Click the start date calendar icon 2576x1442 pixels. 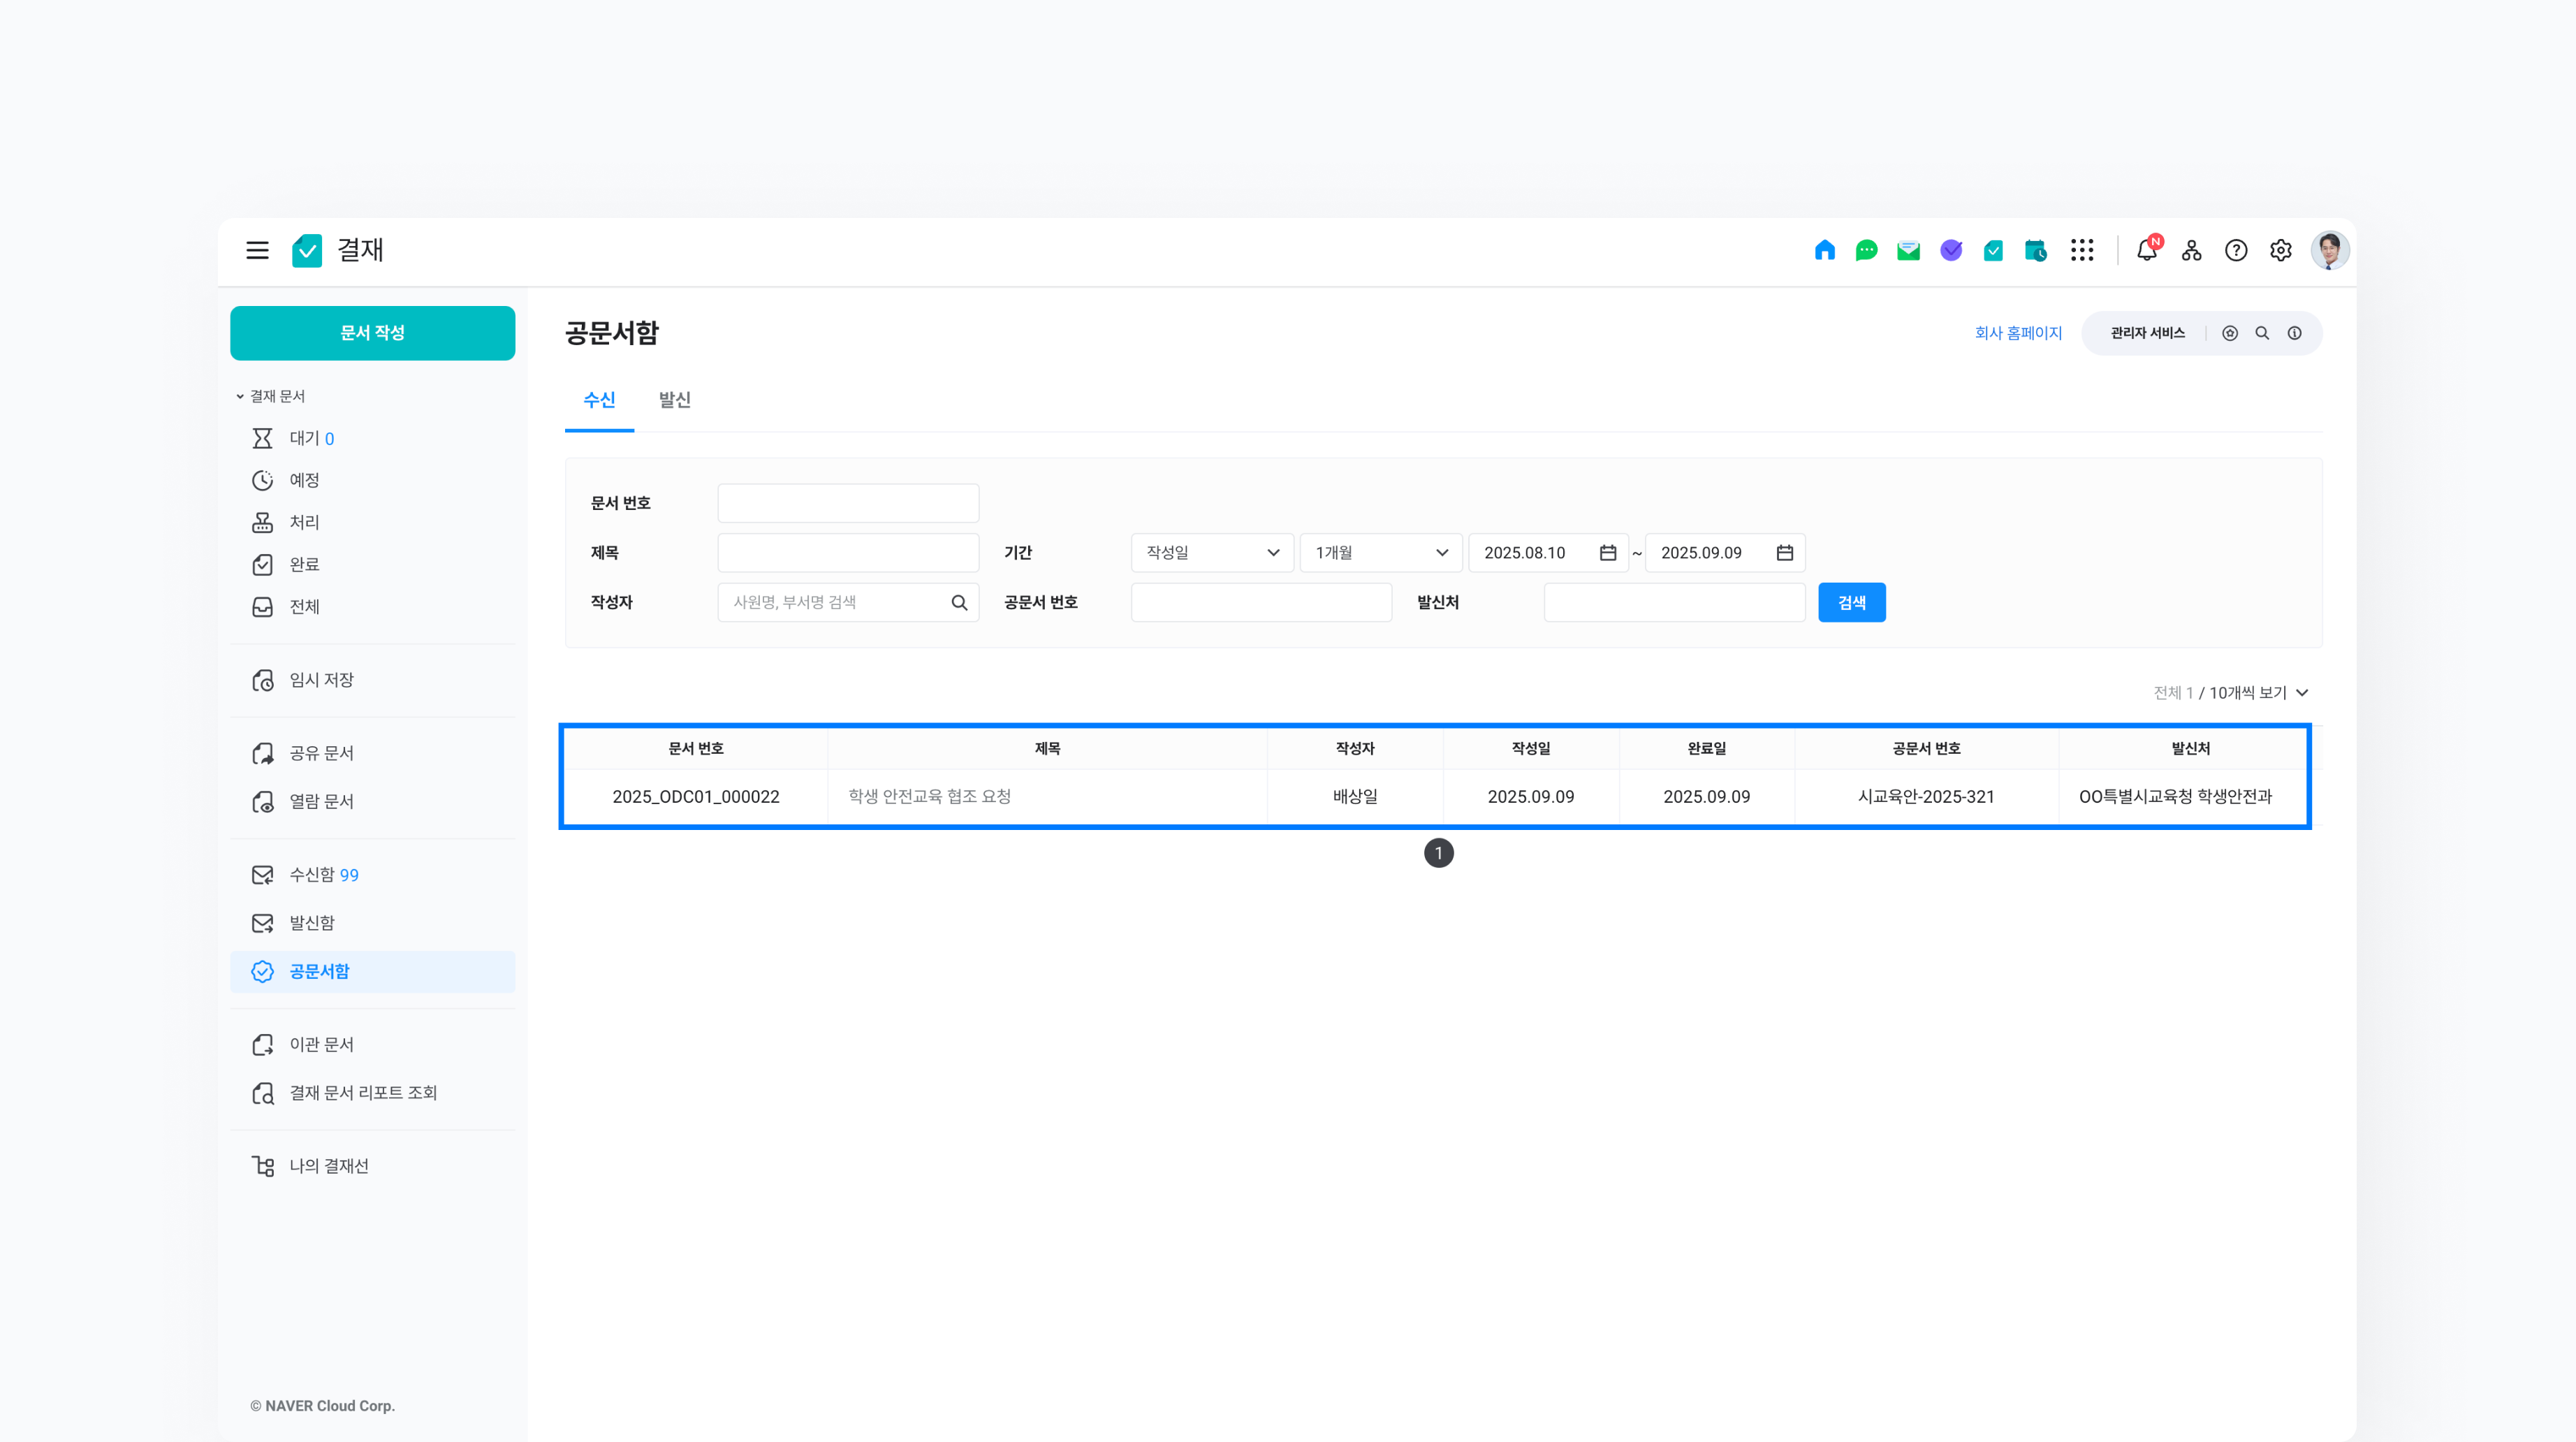[x=1608, y=553]
